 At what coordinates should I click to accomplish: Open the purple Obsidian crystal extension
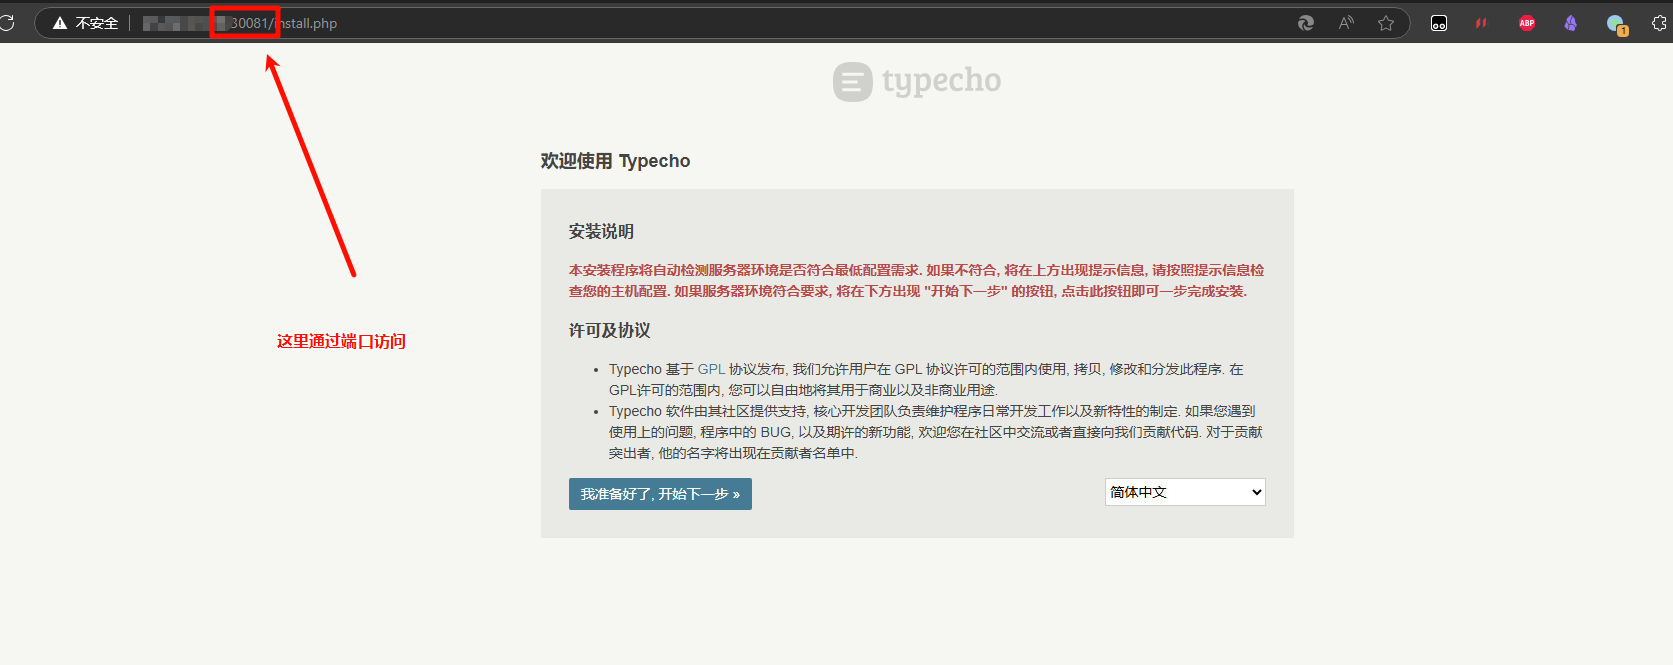pyautogui.click(x=1571, y=23)
